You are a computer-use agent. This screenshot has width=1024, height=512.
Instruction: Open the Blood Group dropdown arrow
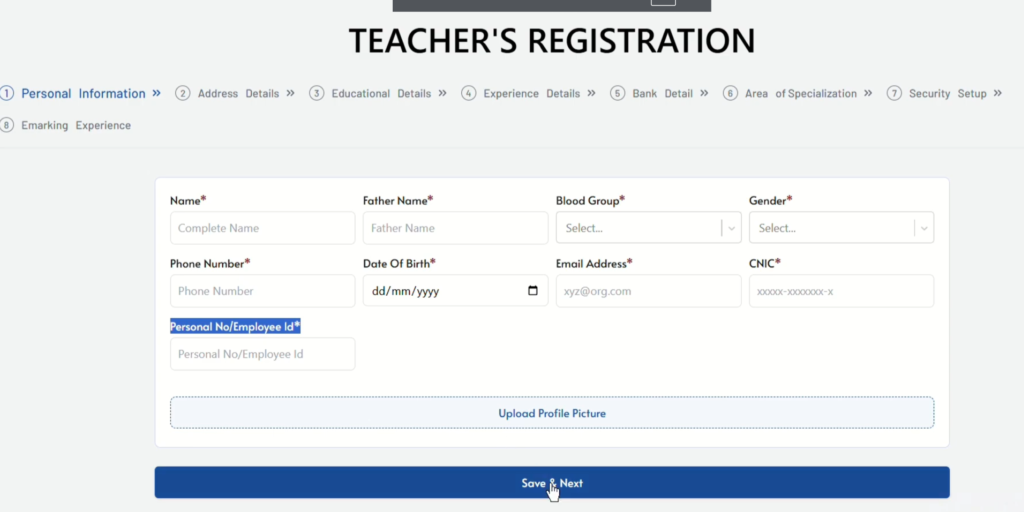(x=732, y=228)
